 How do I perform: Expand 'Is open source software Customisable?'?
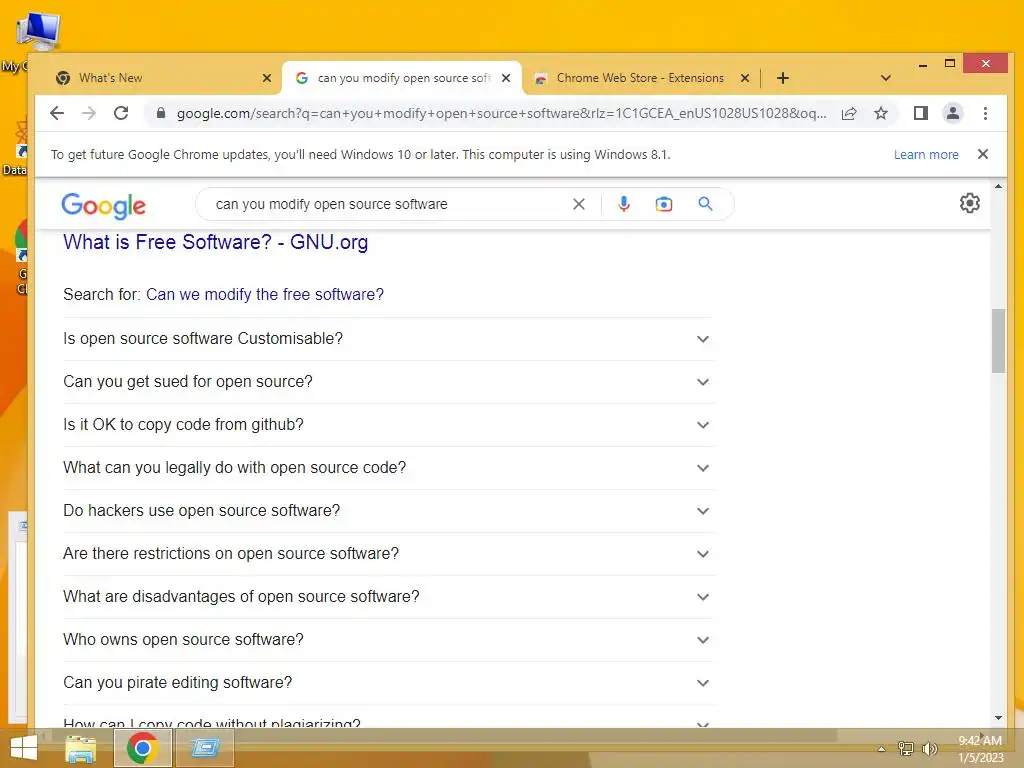click(x=387, y=339)
